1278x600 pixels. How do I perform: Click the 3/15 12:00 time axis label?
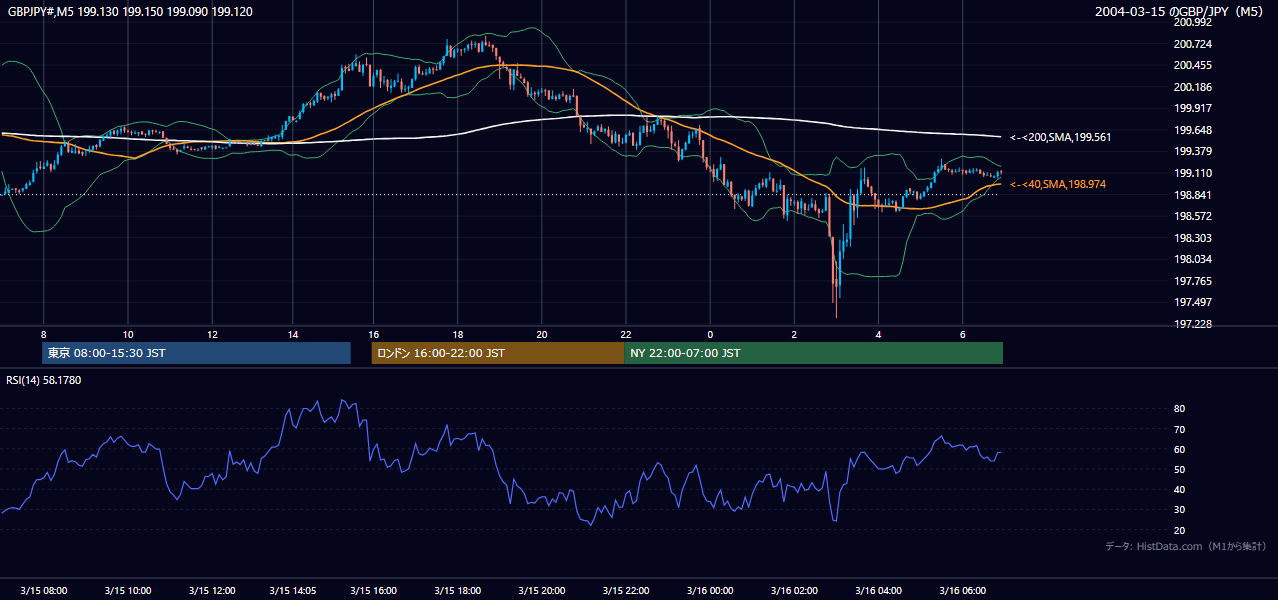pyautogui.click(x=211, y=591)
